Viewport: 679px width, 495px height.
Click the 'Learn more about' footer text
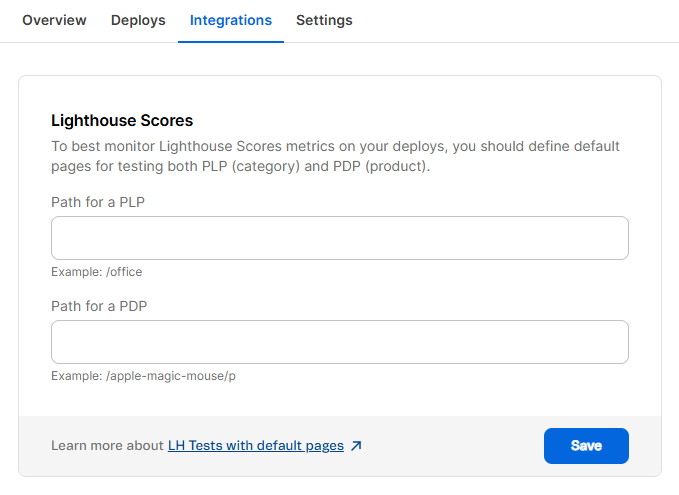pos(107,446)
